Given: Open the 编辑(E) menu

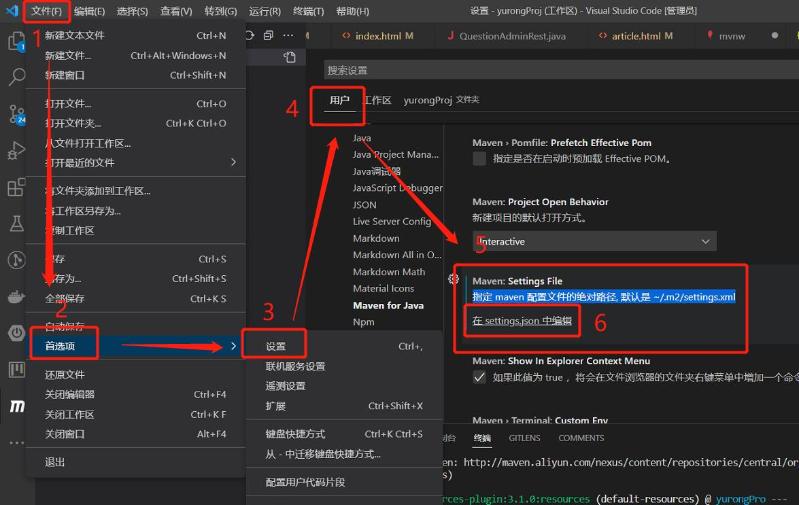Looking at the screenshot, I should click(89, 11).
